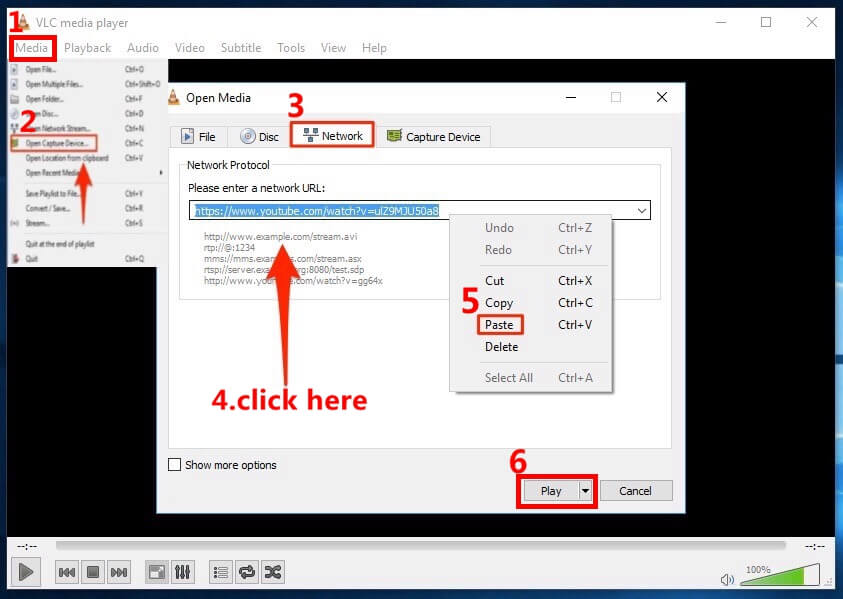Image resolution: width=843 pixels, height=599 pixels.
Task: Open the Tools menu
Action: point(291,48)
